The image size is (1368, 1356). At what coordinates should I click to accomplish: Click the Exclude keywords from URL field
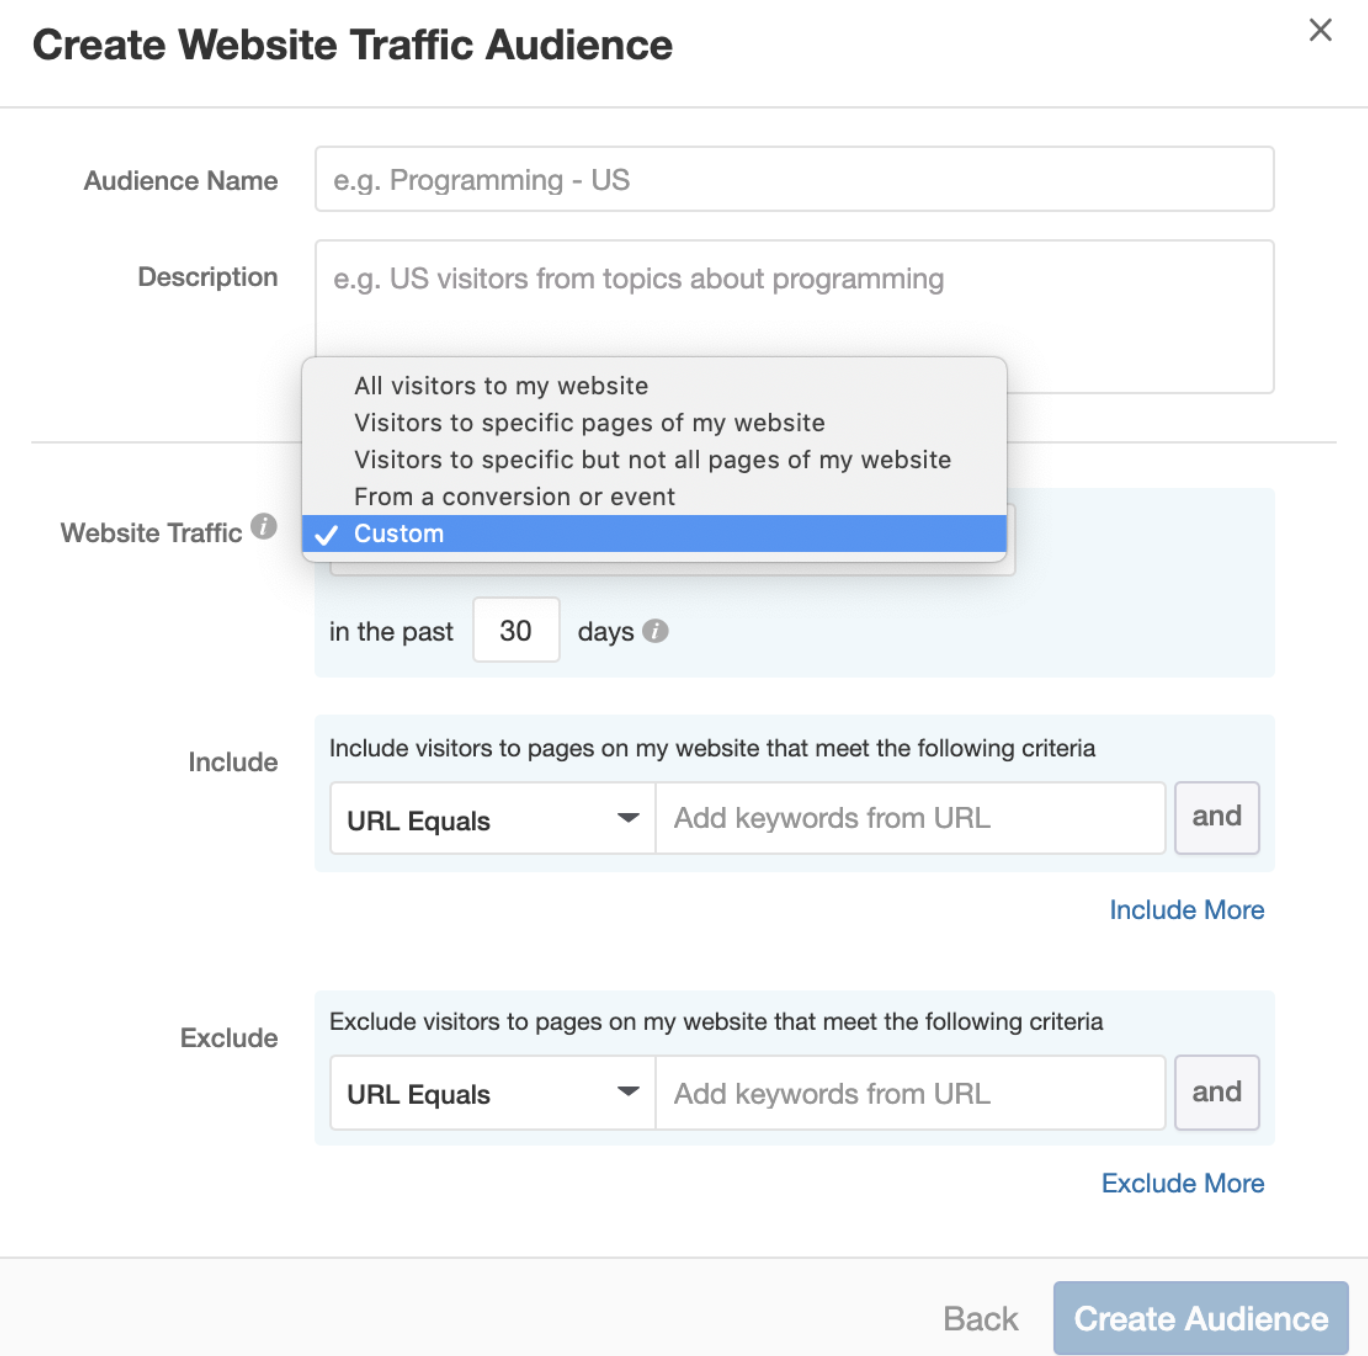pyautogui.click(x=909, y=1093)
